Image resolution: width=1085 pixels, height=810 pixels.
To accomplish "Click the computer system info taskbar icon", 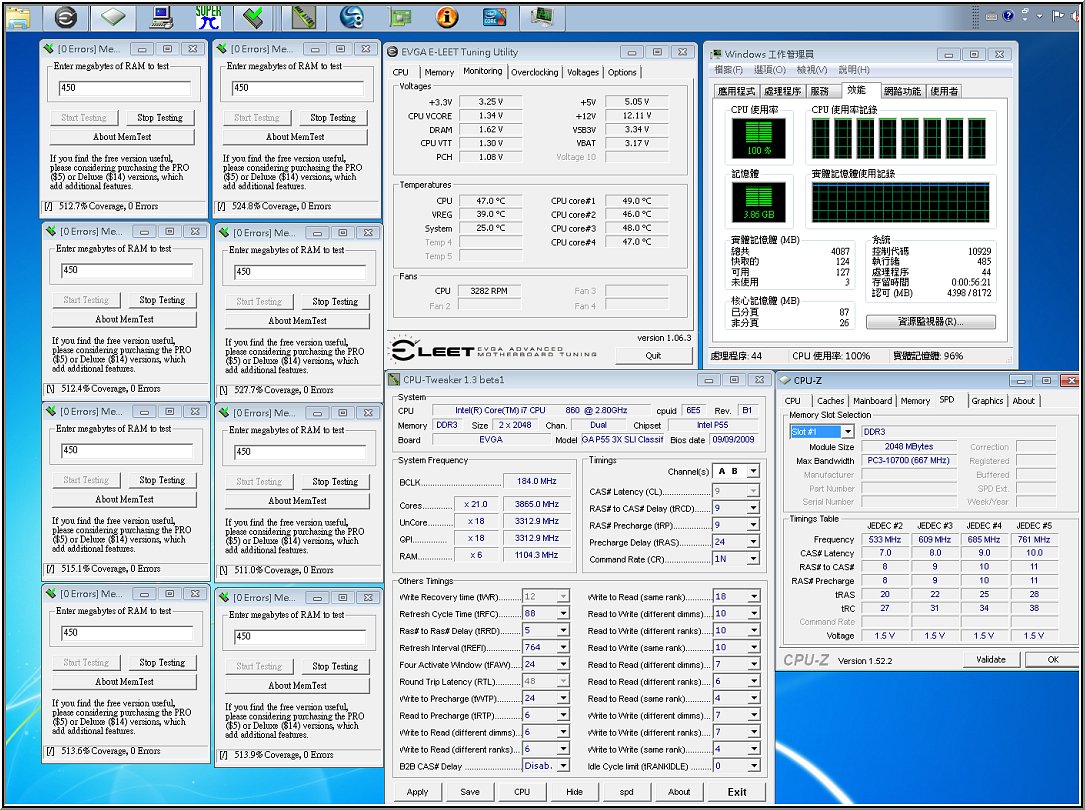I will (x=161, y=17).
